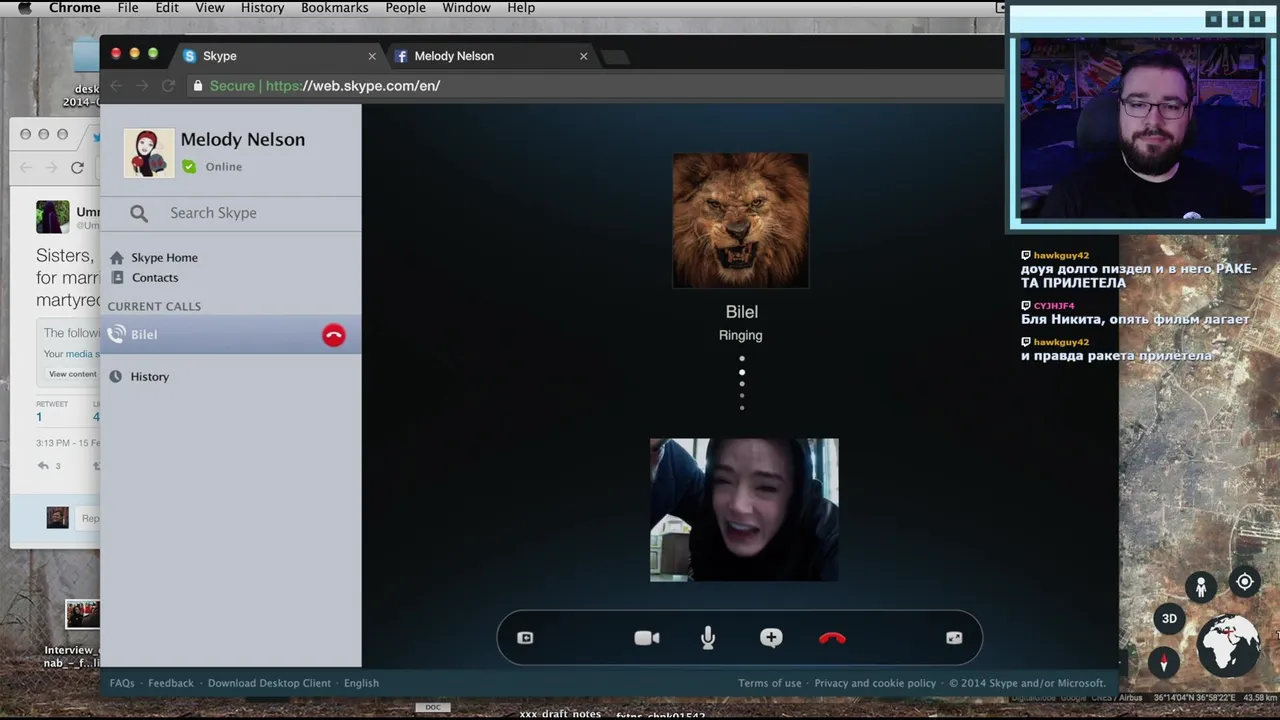The height and width of the screenshot is (720, 1280).
Task: Open Terms of use link
Action: [x=770, y=683]
